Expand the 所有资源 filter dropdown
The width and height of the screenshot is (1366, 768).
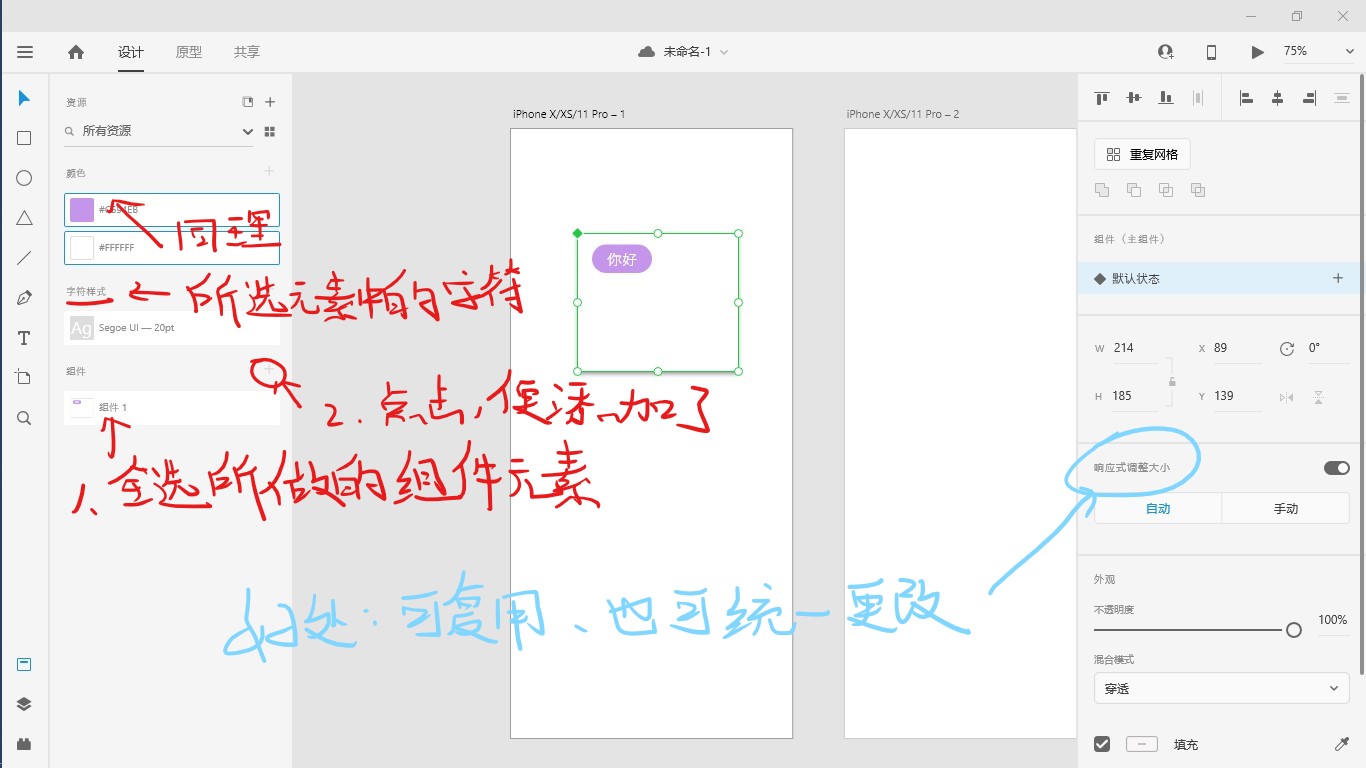click(x=247, y=131)
